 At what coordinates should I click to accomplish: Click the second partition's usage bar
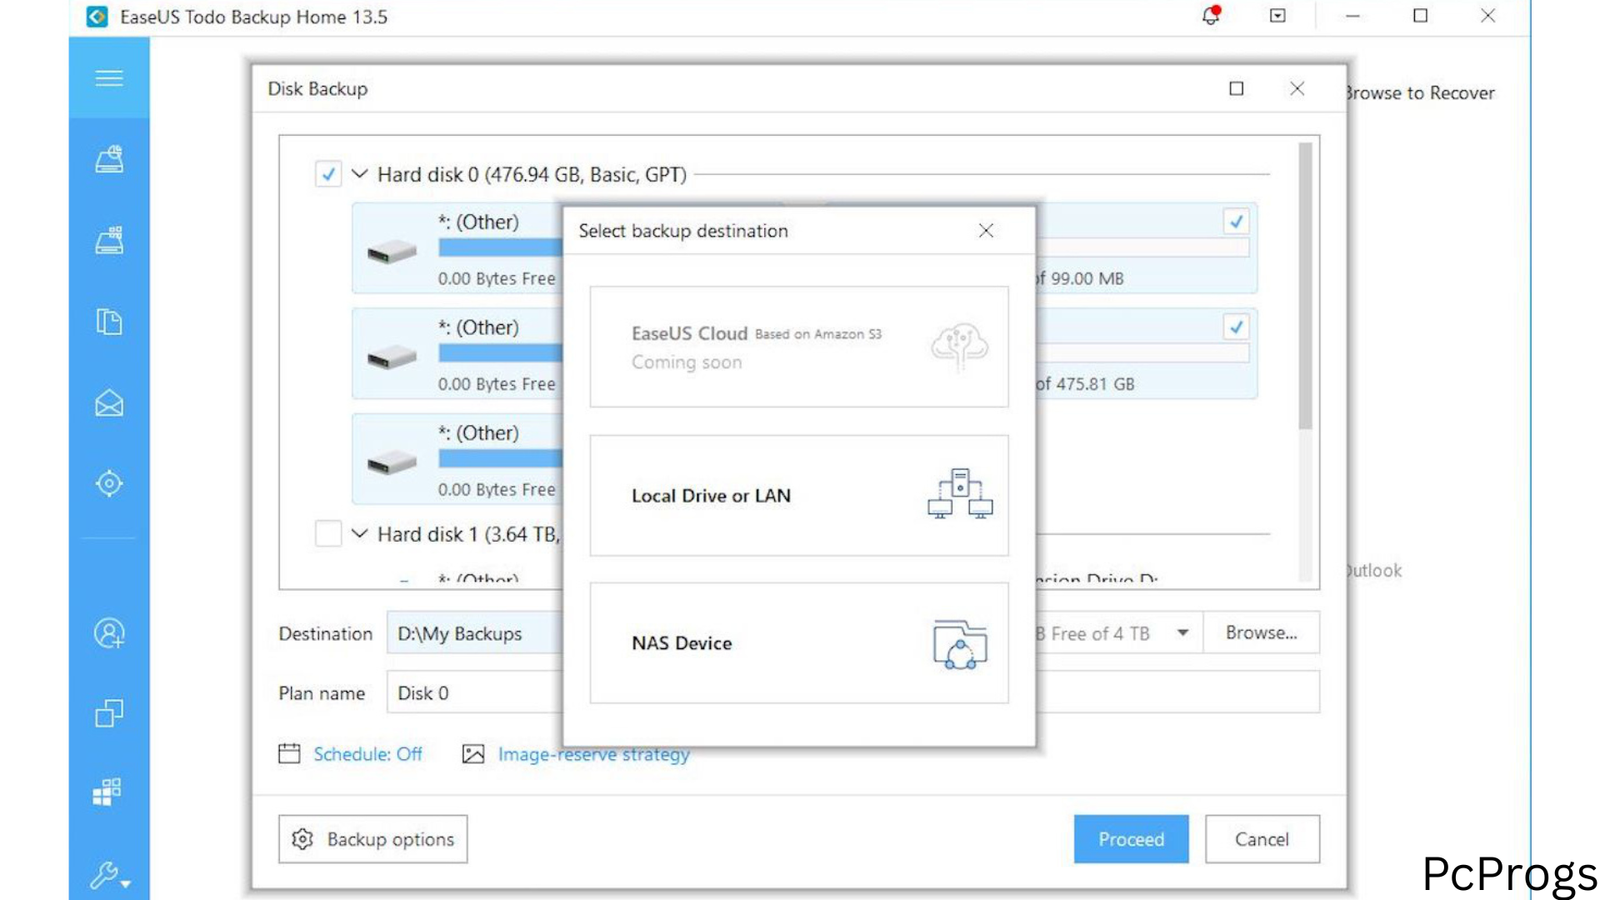[500, 353]
